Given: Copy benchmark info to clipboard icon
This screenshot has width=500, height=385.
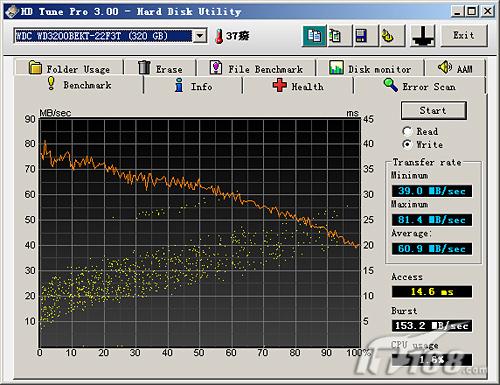Looking at the screenshot, I should pos(314,36).
